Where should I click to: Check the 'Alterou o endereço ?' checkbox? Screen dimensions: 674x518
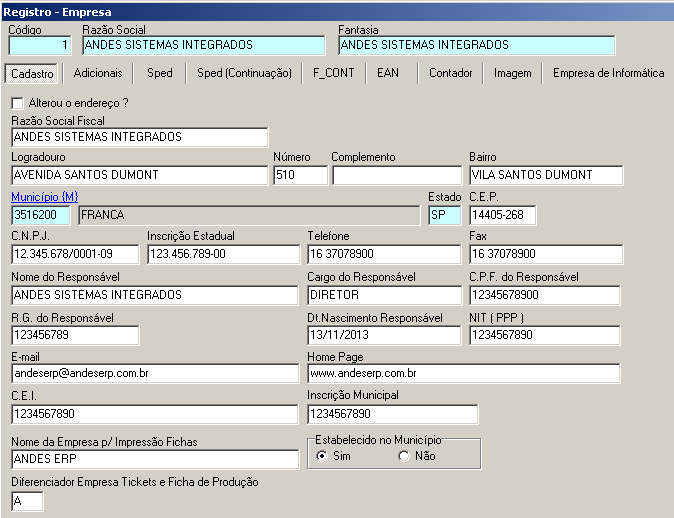click(17, 103)
